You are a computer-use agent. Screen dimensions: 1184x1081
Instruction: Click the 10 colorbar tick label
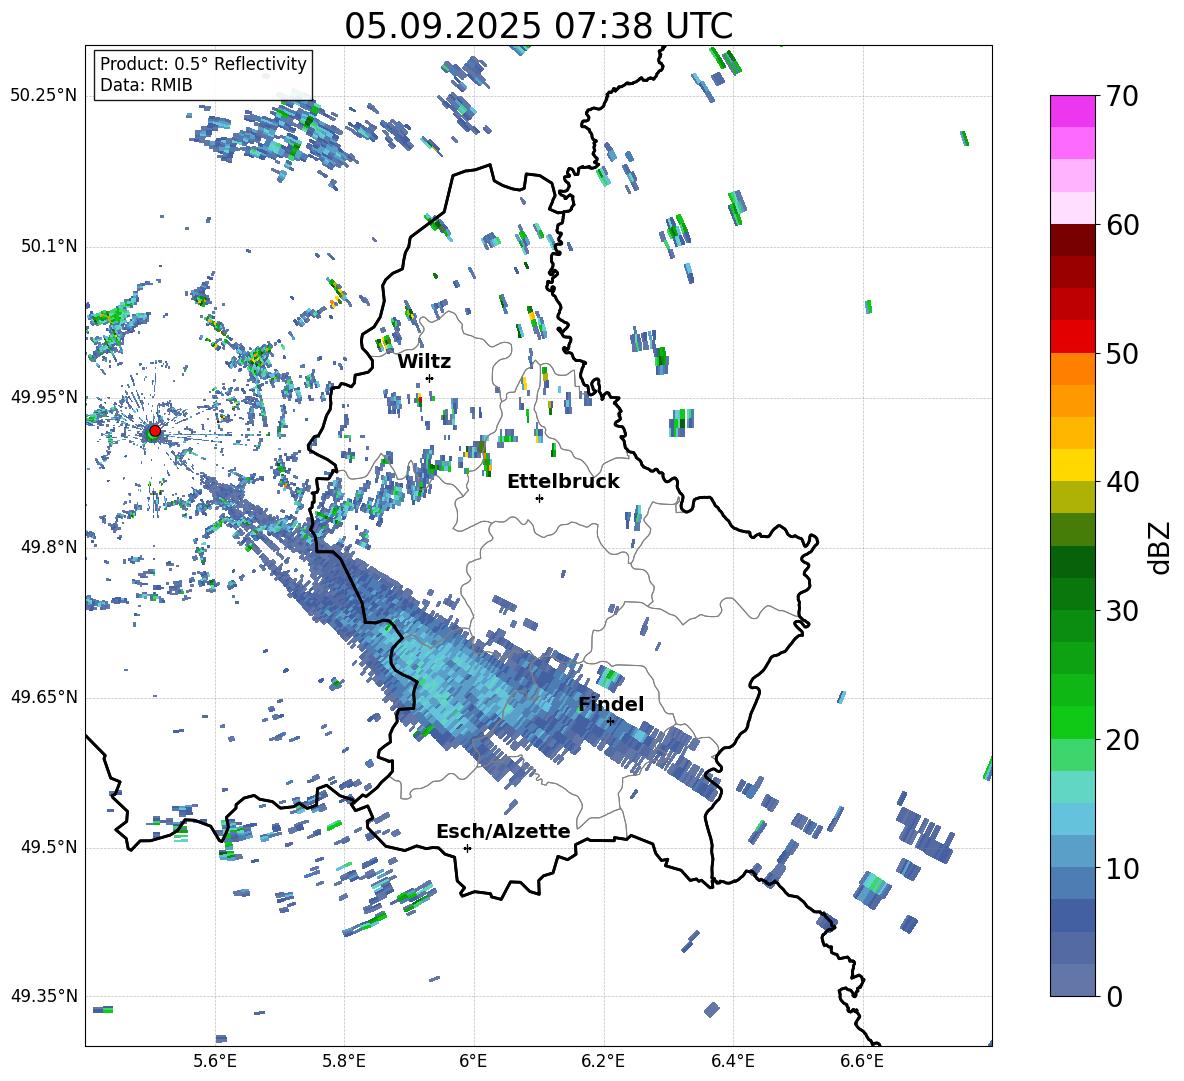1121,869
